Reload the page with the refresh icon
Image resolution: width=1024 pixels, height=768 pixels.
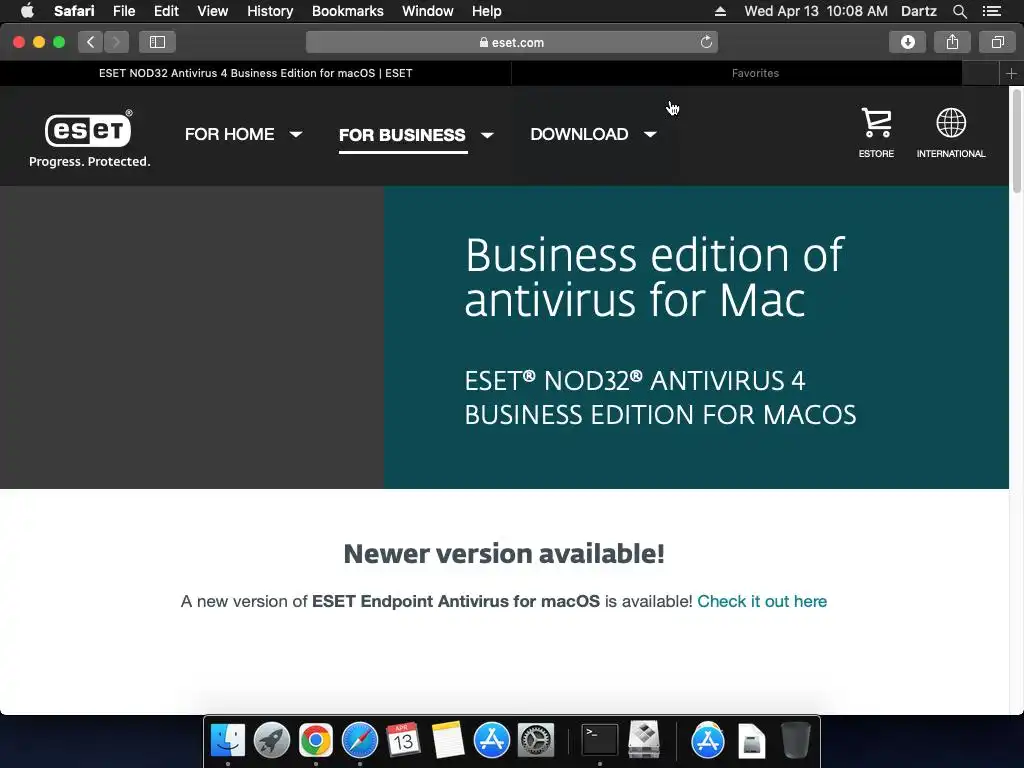[706, 42]
